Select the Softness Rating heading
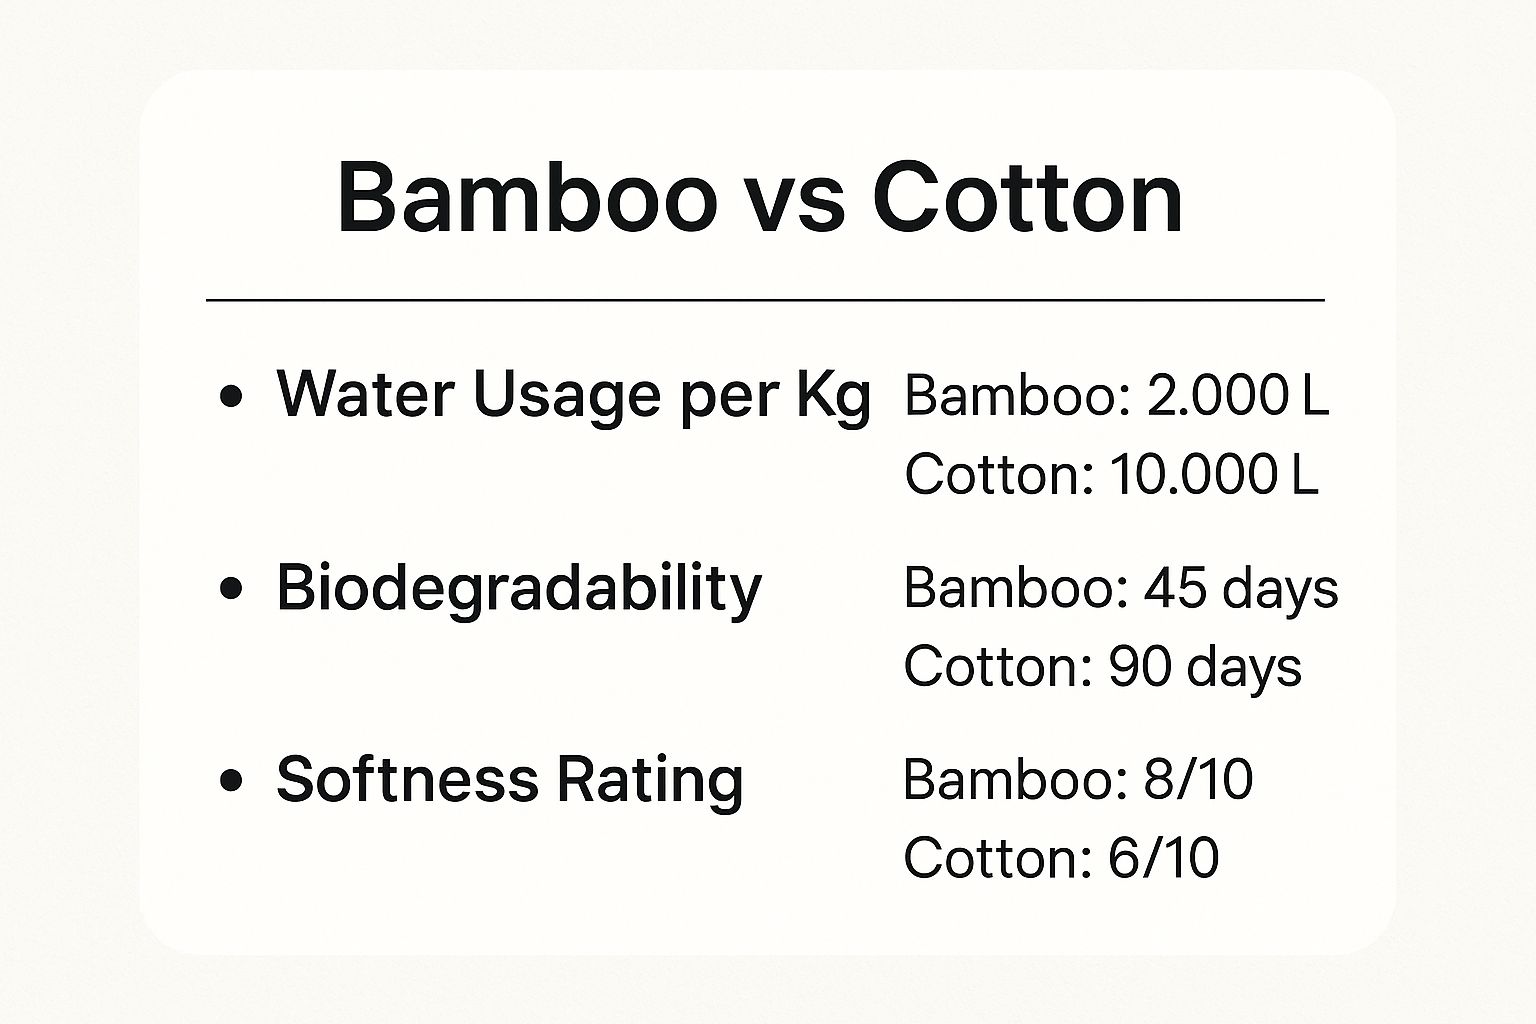The image size is (1536, 1024). (x=510, y=781)
